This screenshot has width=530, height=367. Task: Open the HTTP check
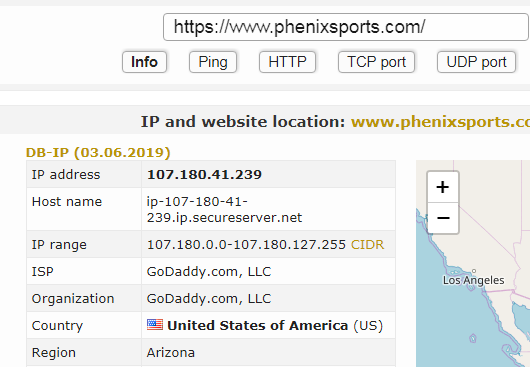point(287,62)
